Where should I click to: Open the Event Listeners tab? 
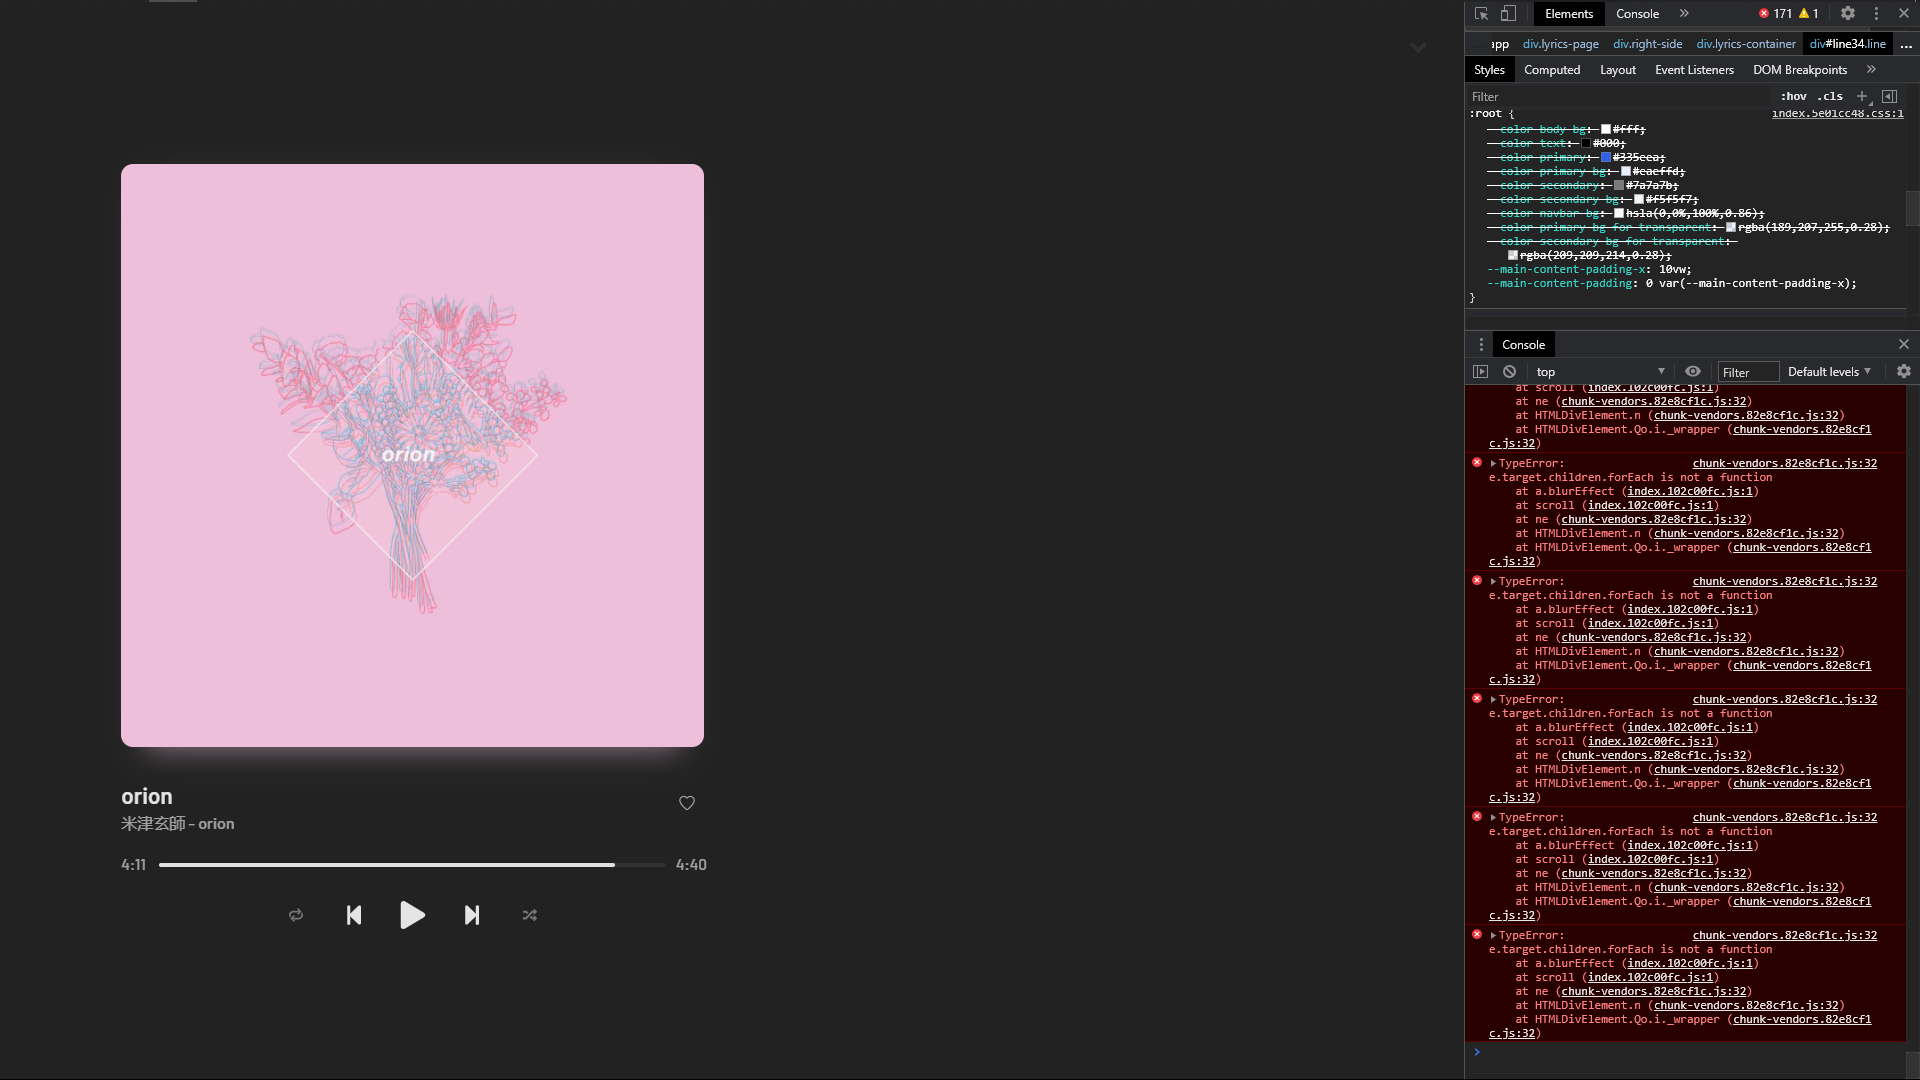pyautogui.click(x=1694, y=70)
